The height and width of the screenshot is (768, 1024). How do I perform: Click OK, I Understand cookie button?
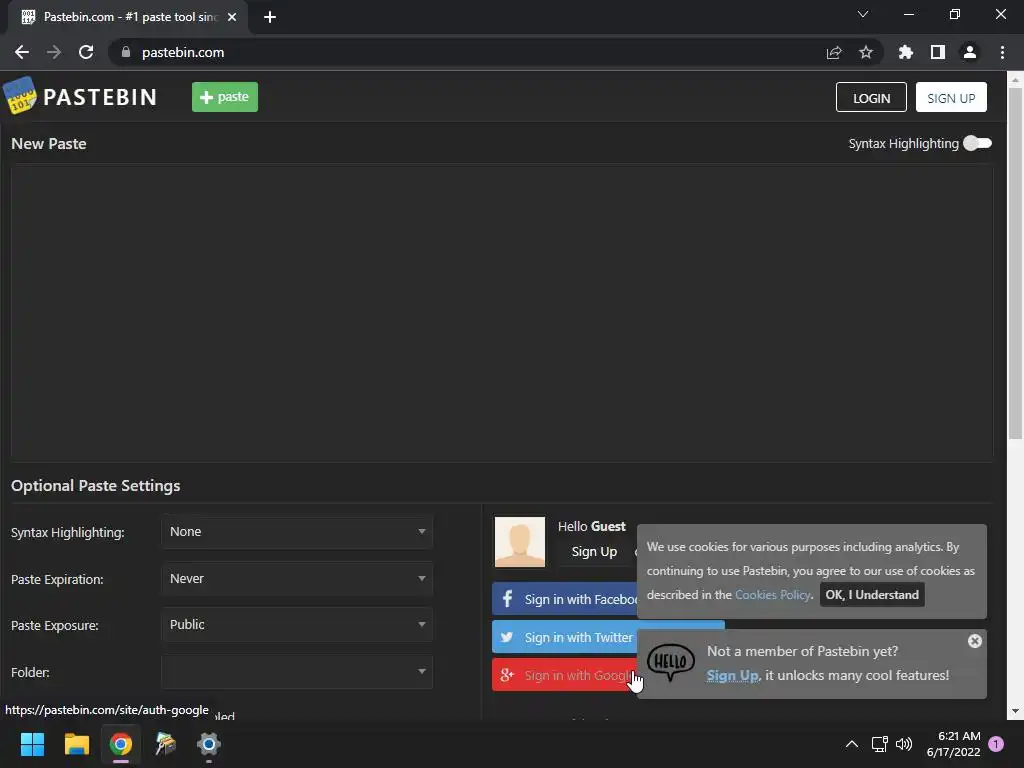[x=872, y=595]
